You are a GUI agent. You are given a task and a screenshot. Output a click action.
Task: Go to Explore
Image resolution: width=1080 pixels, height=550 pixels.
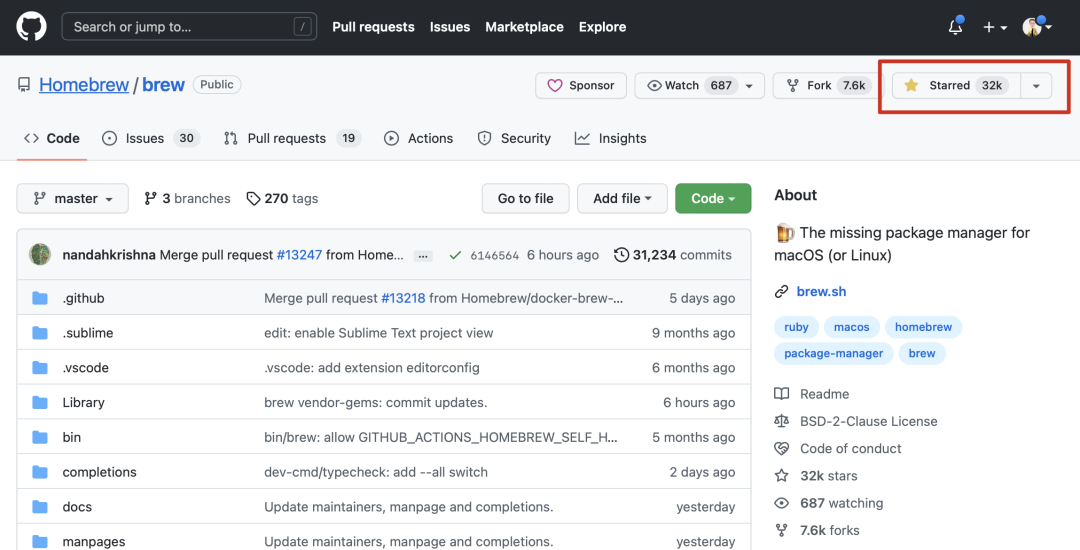(602, 27)
